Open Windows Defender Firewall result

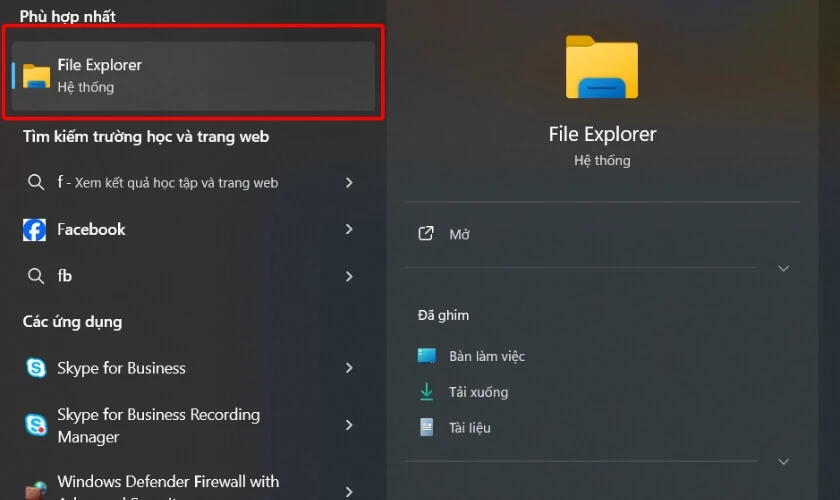tap(168, 487)
